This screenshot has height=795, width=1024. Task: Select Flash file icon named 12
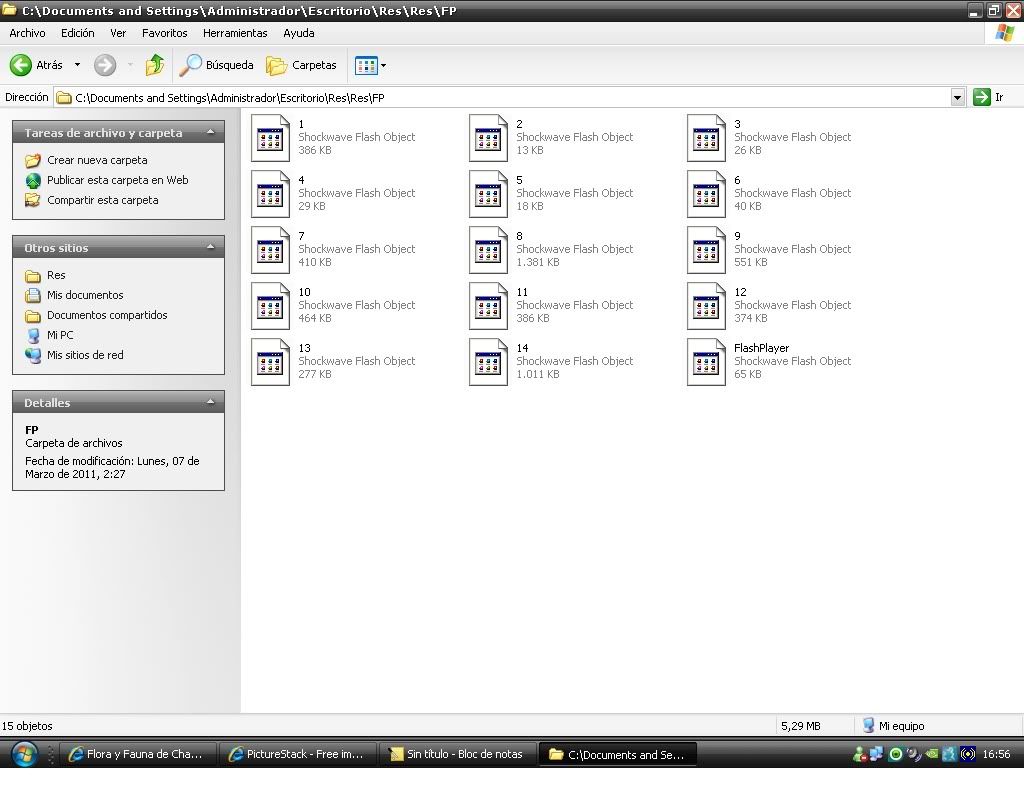coord(707,306)
